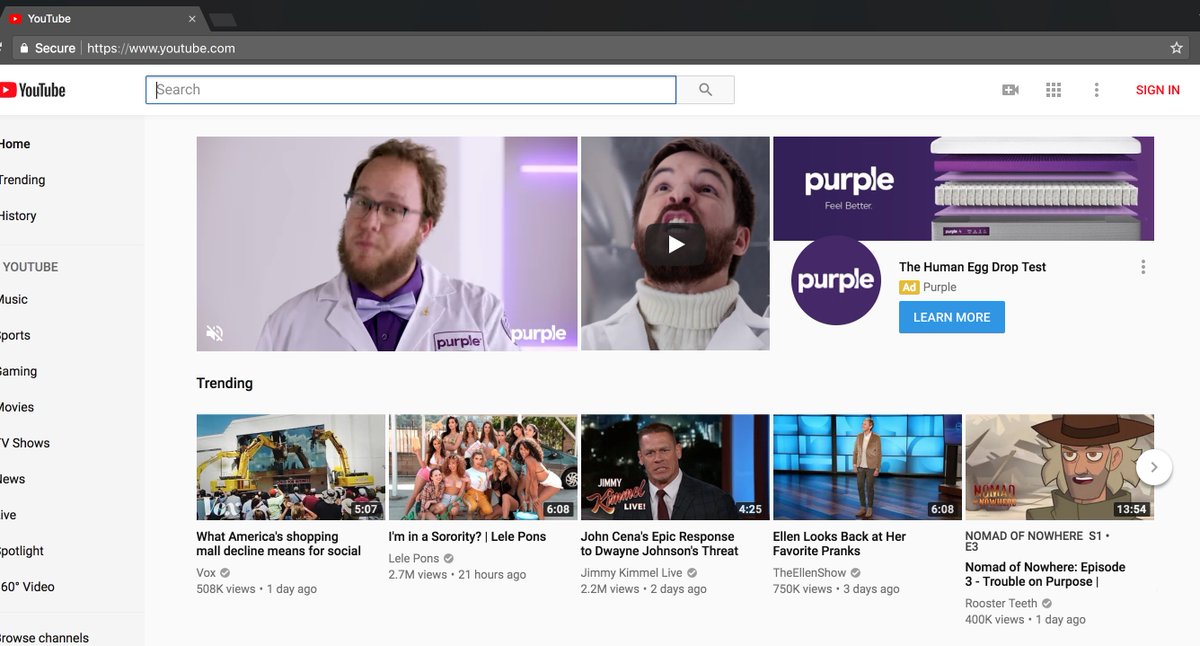Open a new browser tab

(x=222, y=19)
